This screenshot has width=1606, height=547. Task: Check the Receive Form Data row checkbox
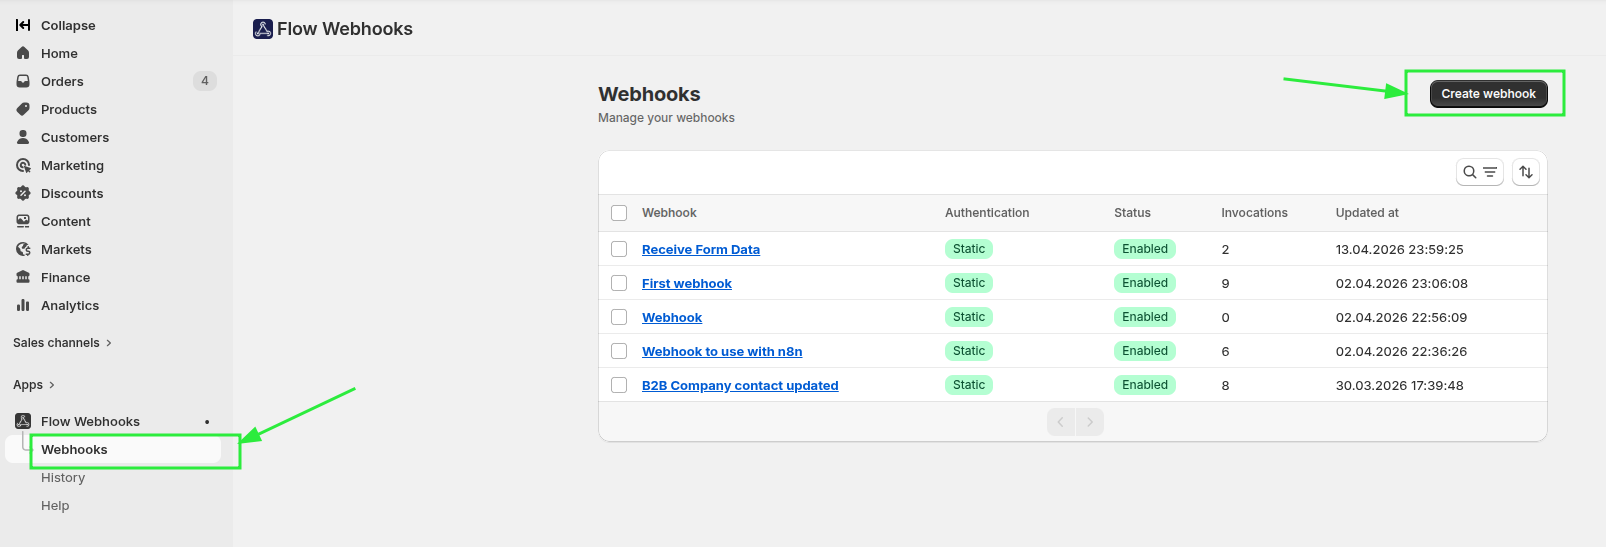tap(619, 249)
